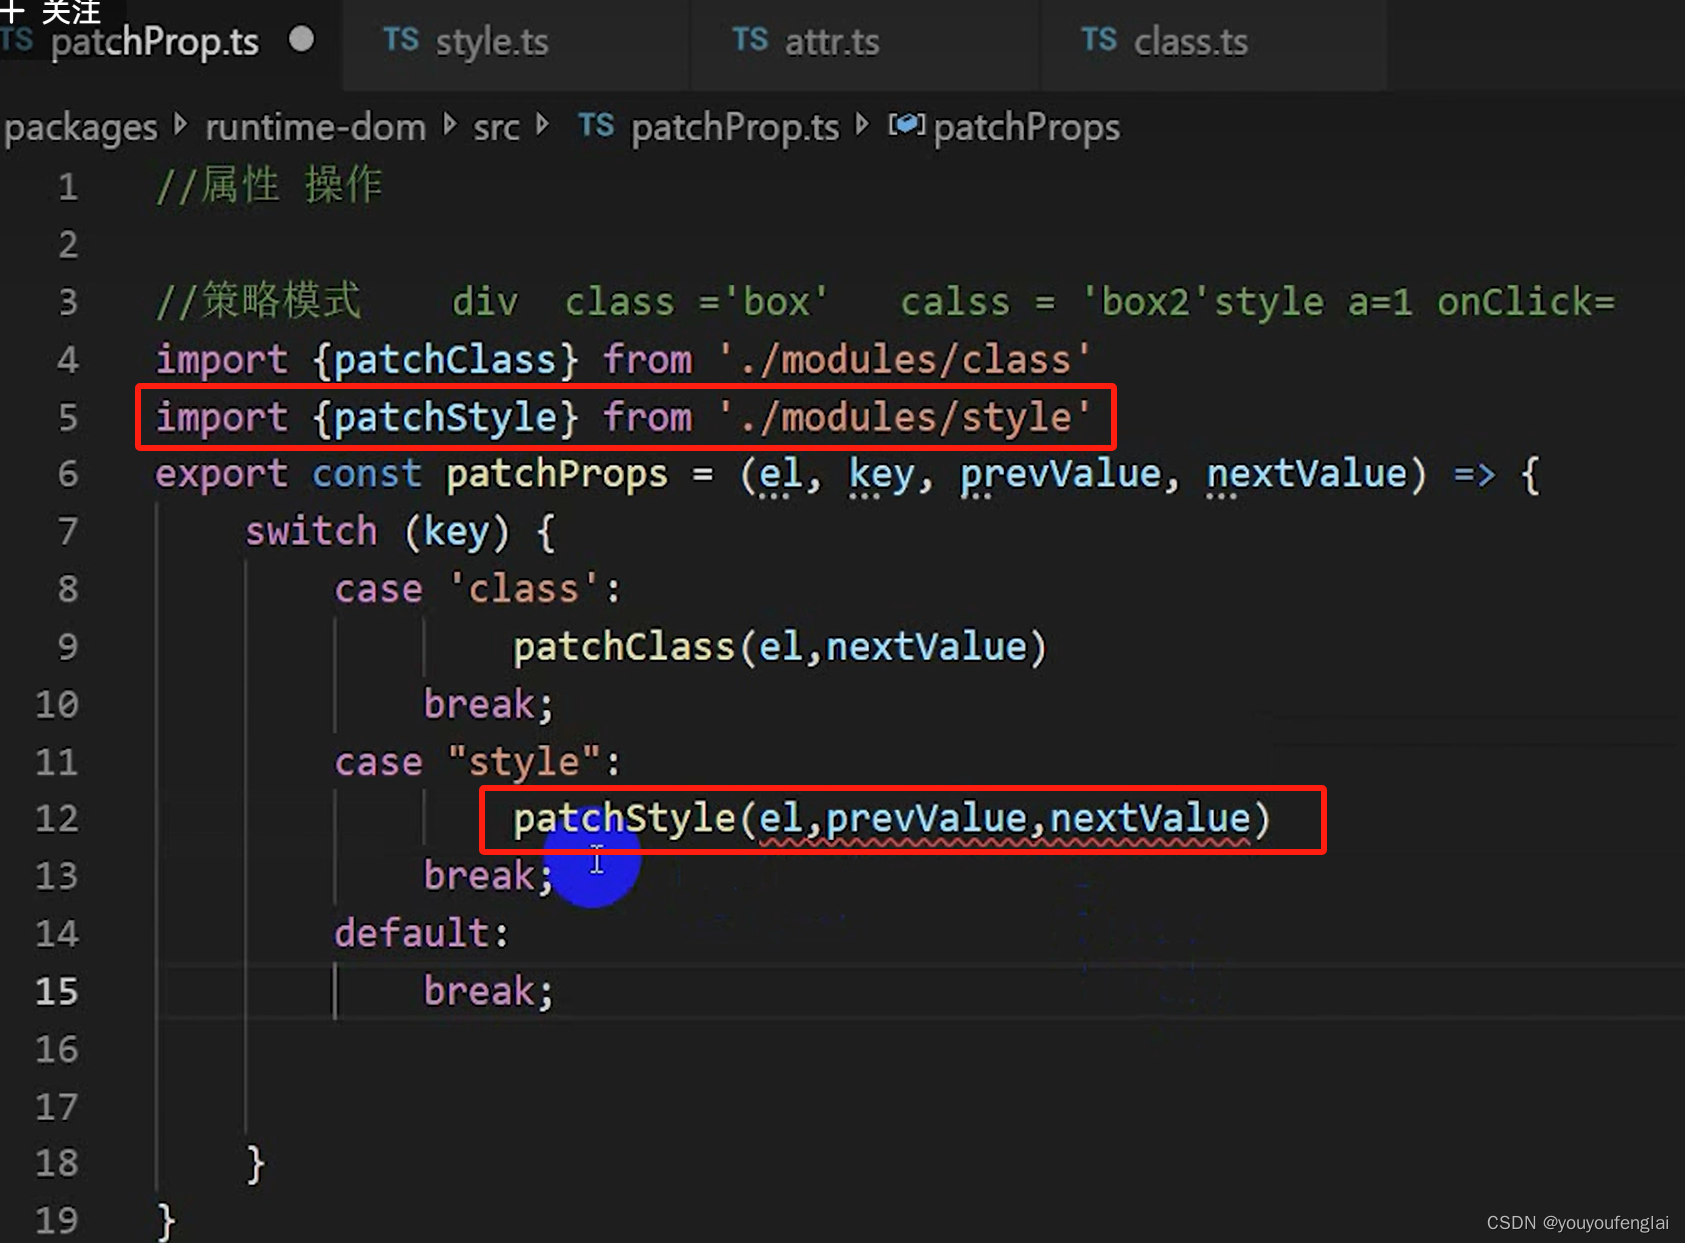Open the packages breadcrumb segment

[x=81, y=128]
